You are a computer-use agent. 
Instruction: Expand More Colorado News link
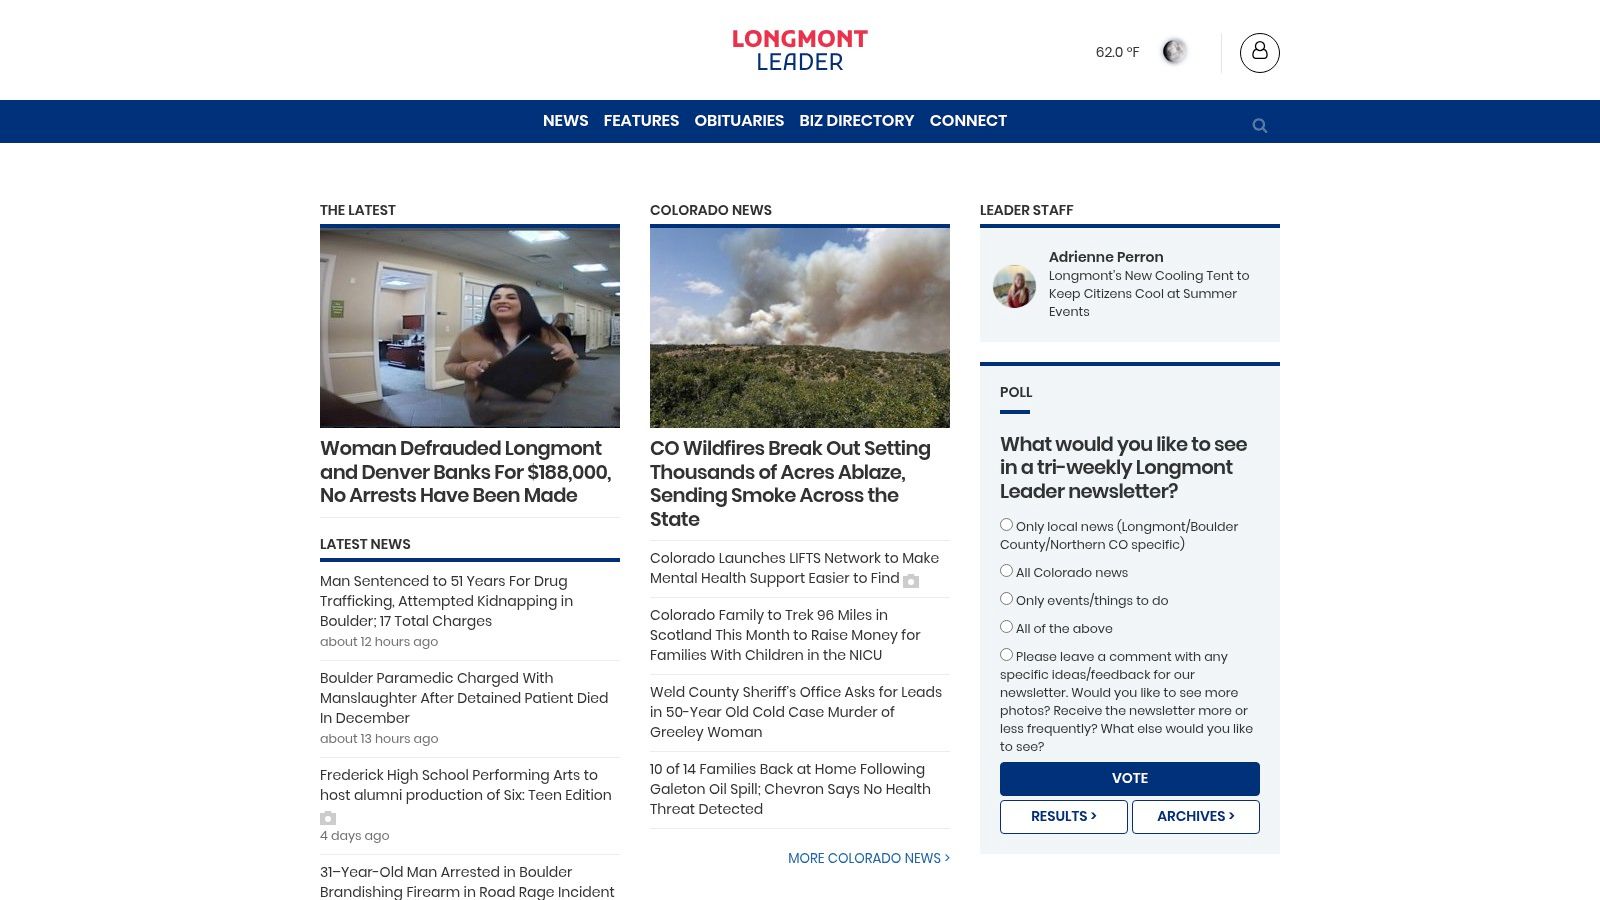[869, 858]
